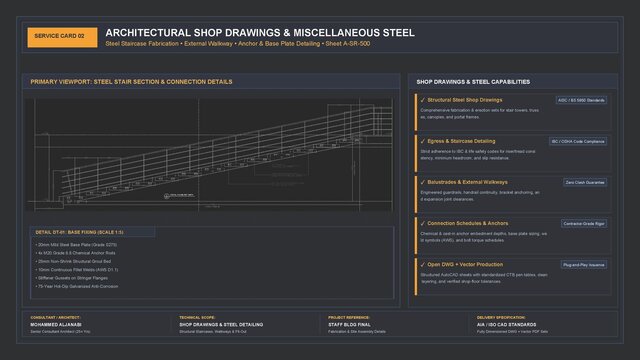Click SHOP DRAWINGS & STEEL CAPABILITIES header

click(x=473, y=82)
